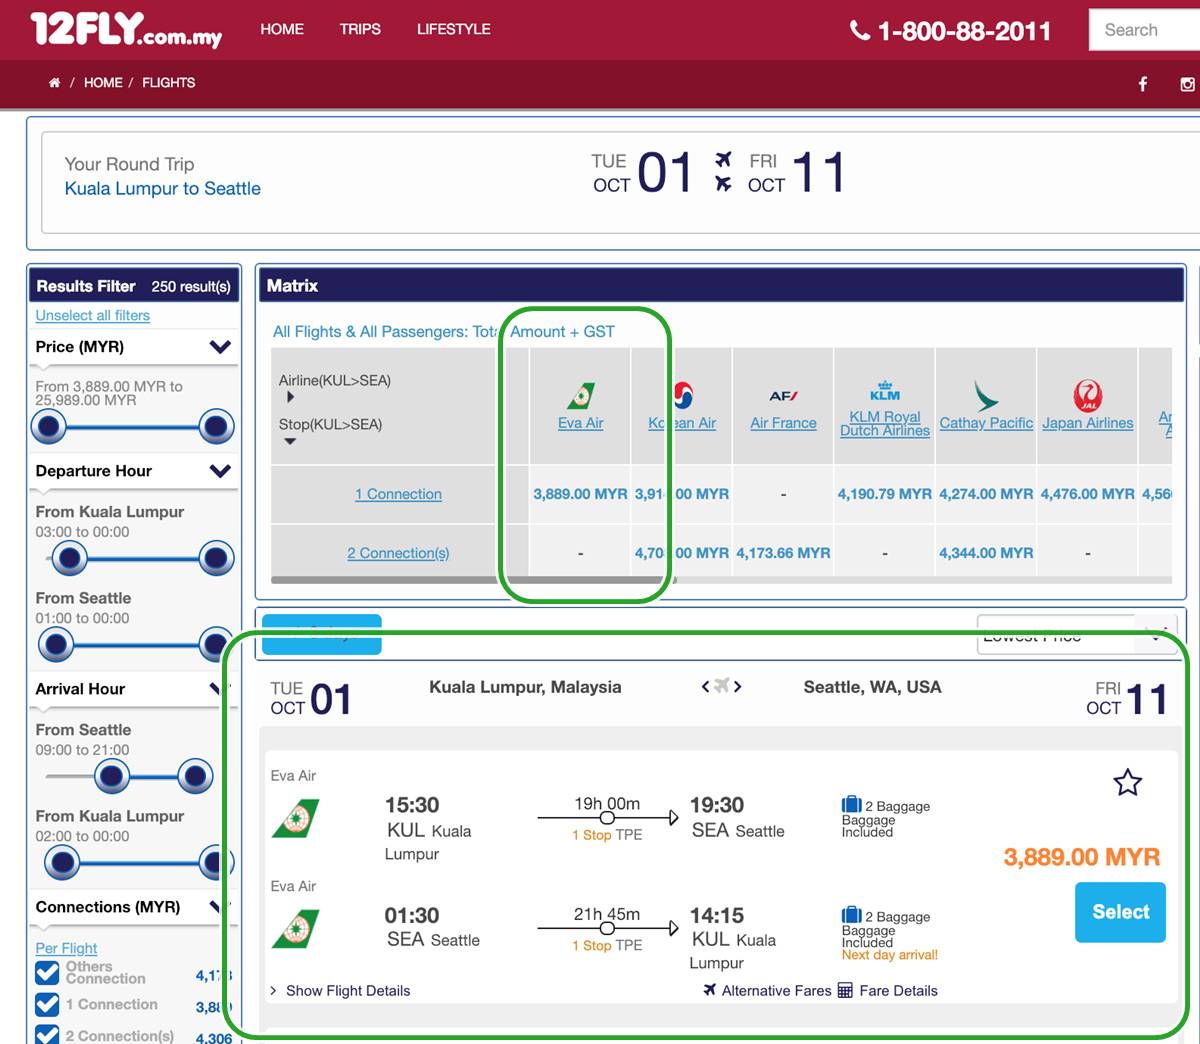Open the Fare Details link
The width and height of the screenshot is (1200, 1044).
coord(898,990)
